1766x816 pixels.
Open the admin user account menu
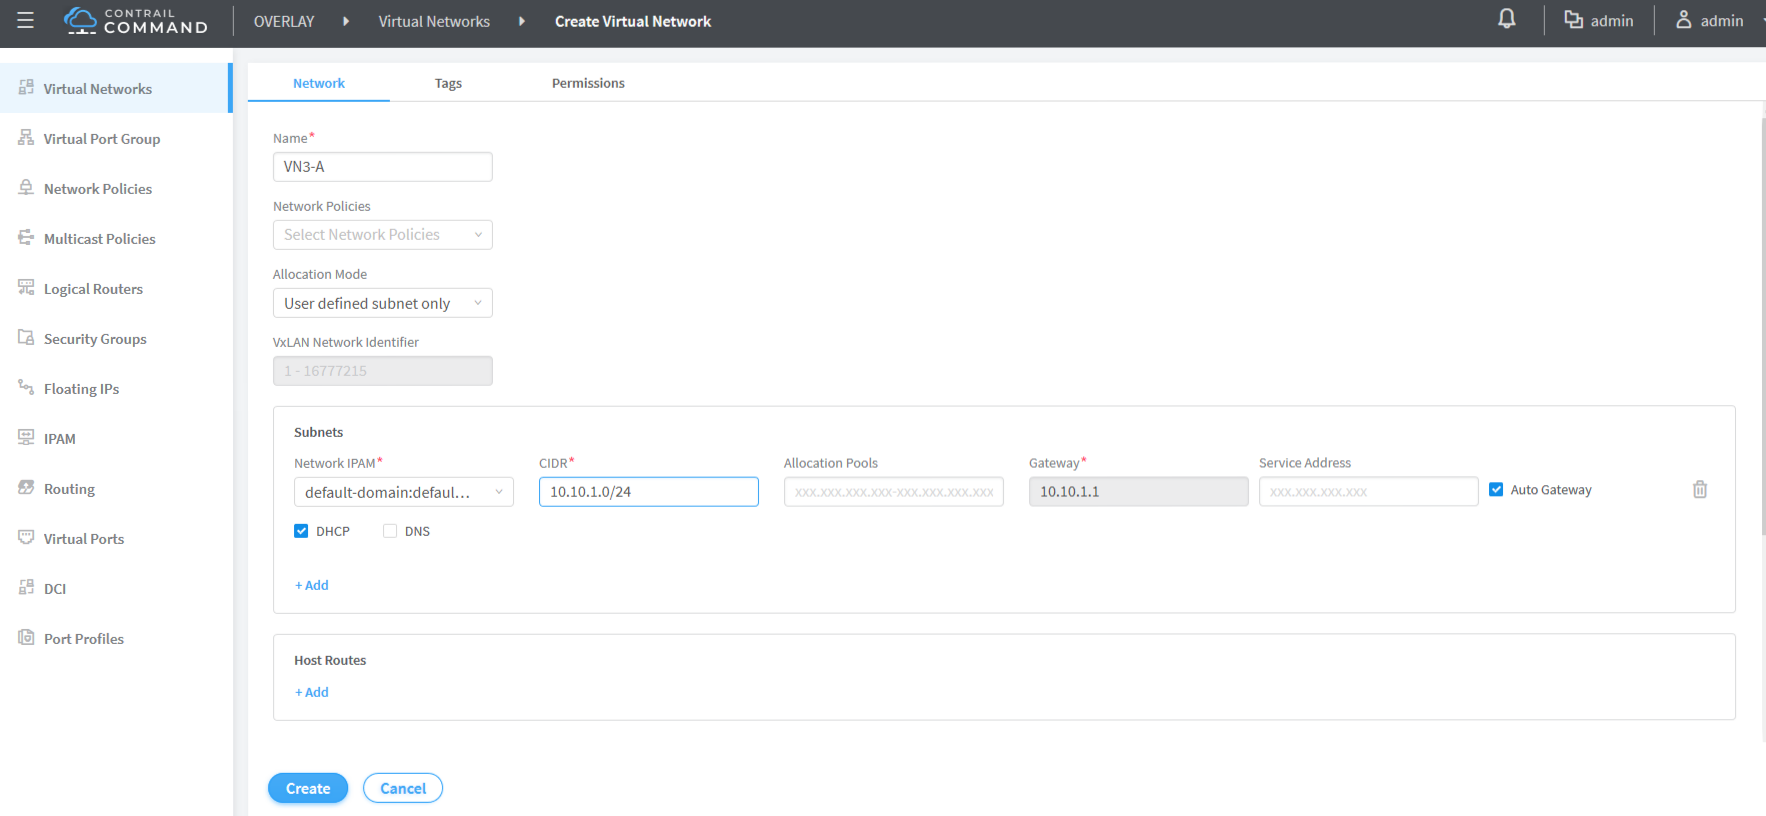tap(1711, 21)
